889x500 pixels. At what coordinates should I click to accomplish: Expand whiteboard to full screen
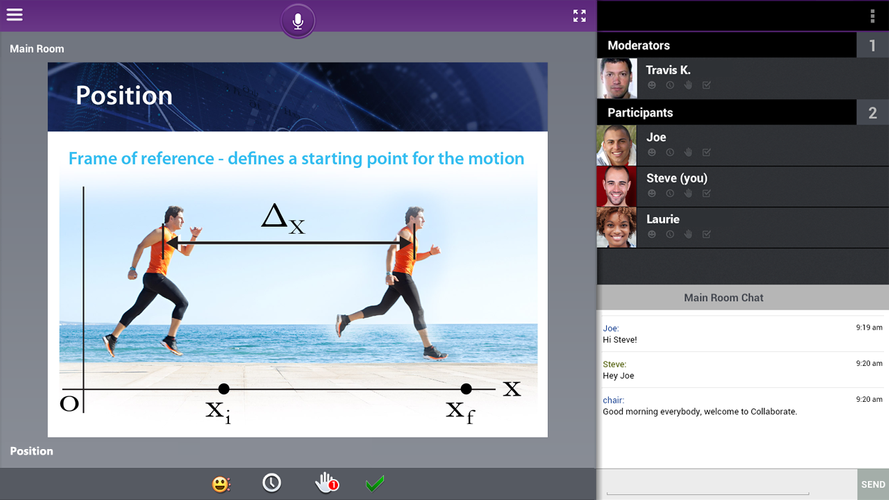579,16
